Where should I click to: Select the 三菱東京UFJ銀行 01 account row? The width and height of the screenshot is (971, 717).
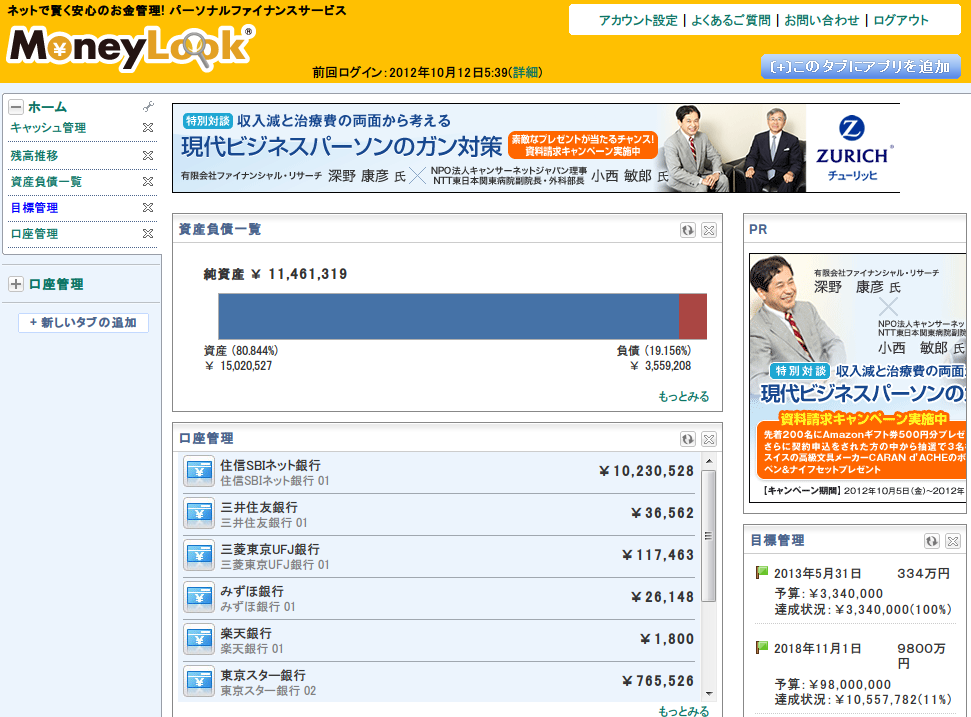pyautogui.click(x=439, y=557)
